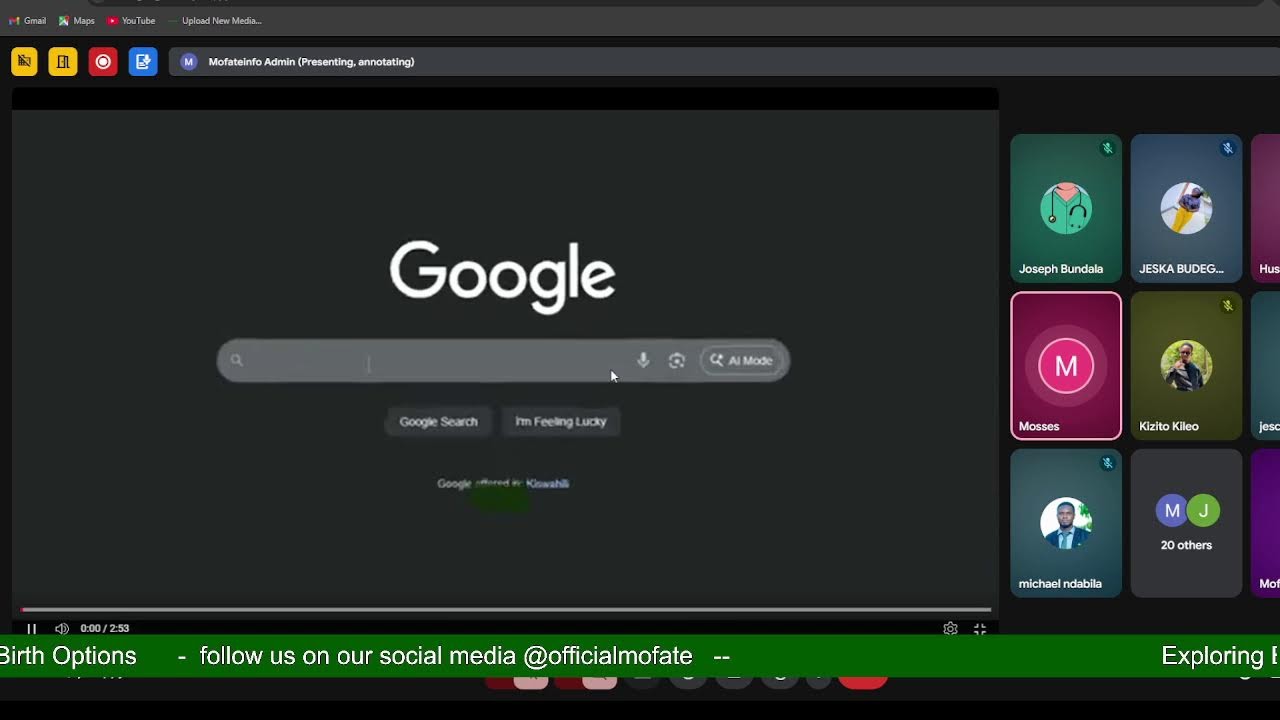This screenshot has width=1280, height=720.
Task: Select JESKA BUDEG... participant tile
Action: click(x=1186, y=208)
